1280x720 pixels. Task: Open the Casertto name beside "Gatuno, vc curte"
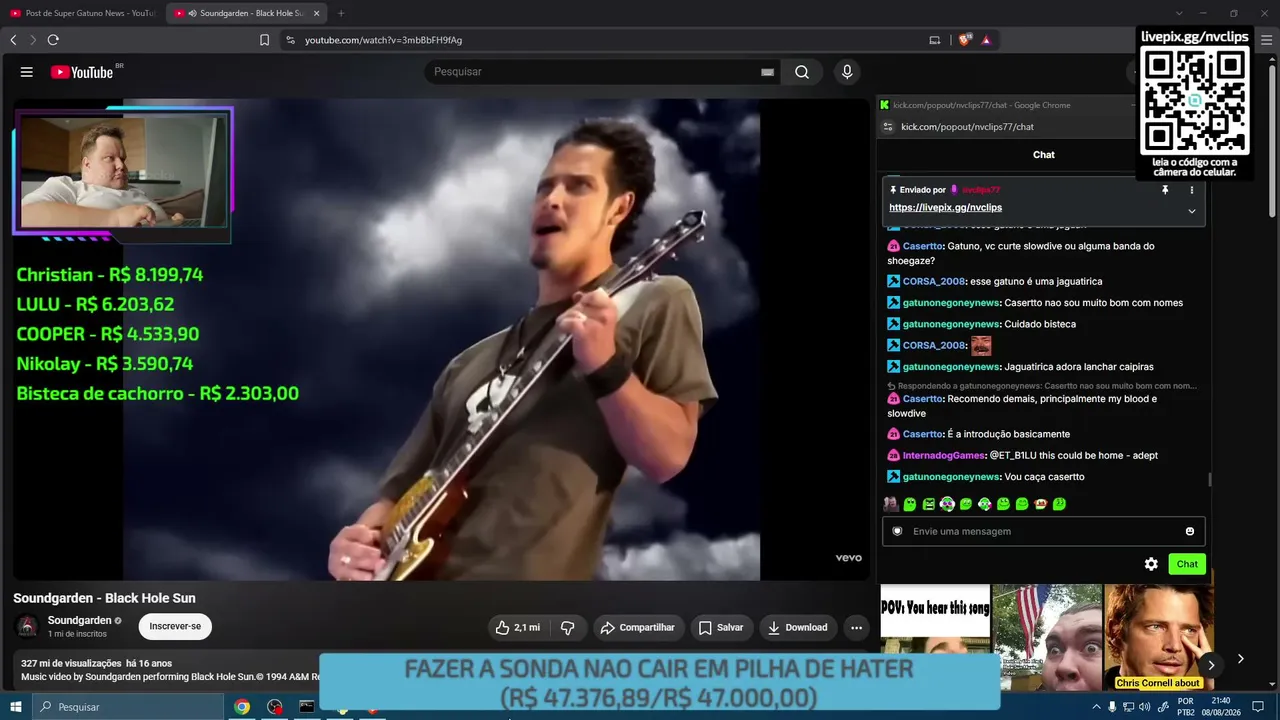tap(923, 246)
